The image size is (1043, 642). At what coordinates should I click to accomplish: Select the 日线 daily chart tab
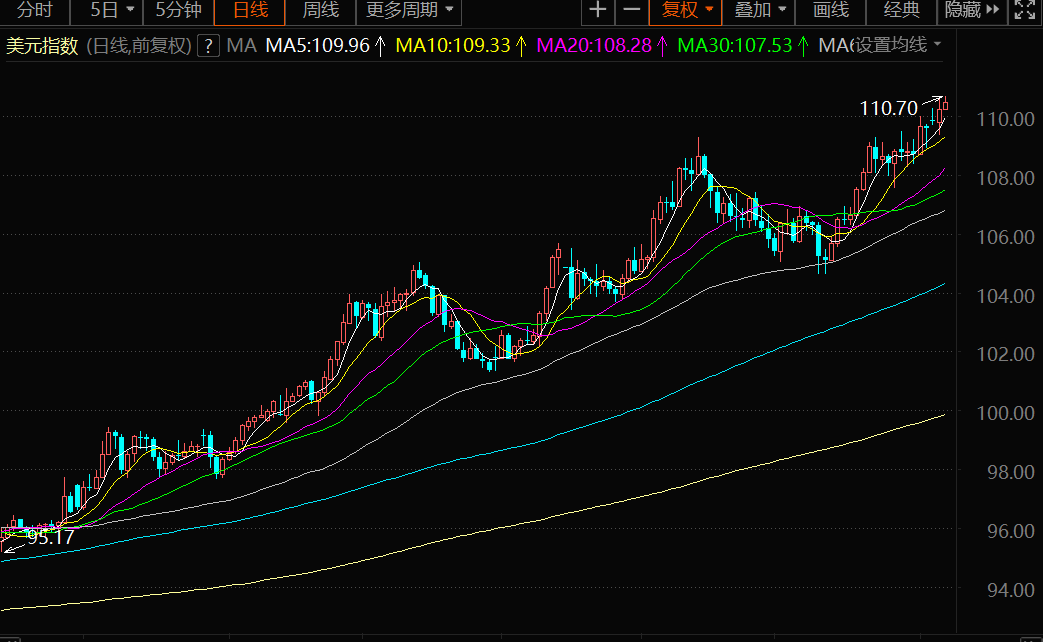(250, 11)
